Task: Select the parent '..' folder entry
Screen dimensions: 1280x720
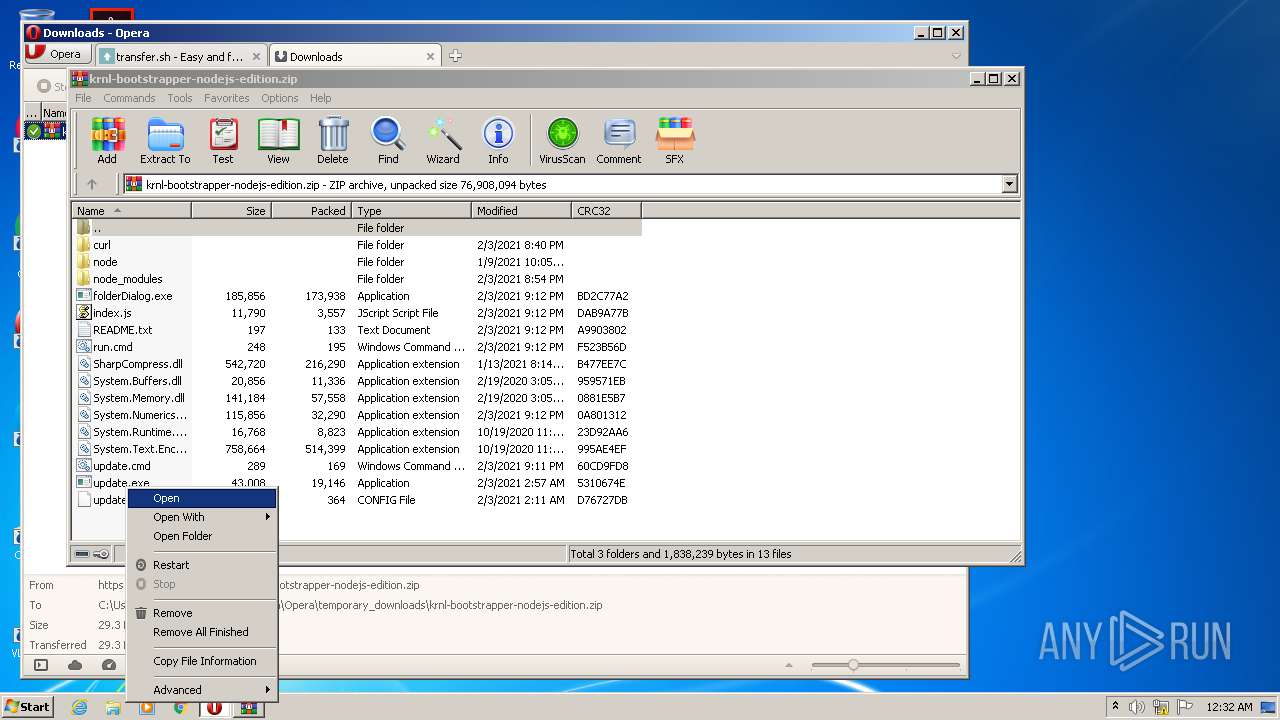Action: point(356,228)
